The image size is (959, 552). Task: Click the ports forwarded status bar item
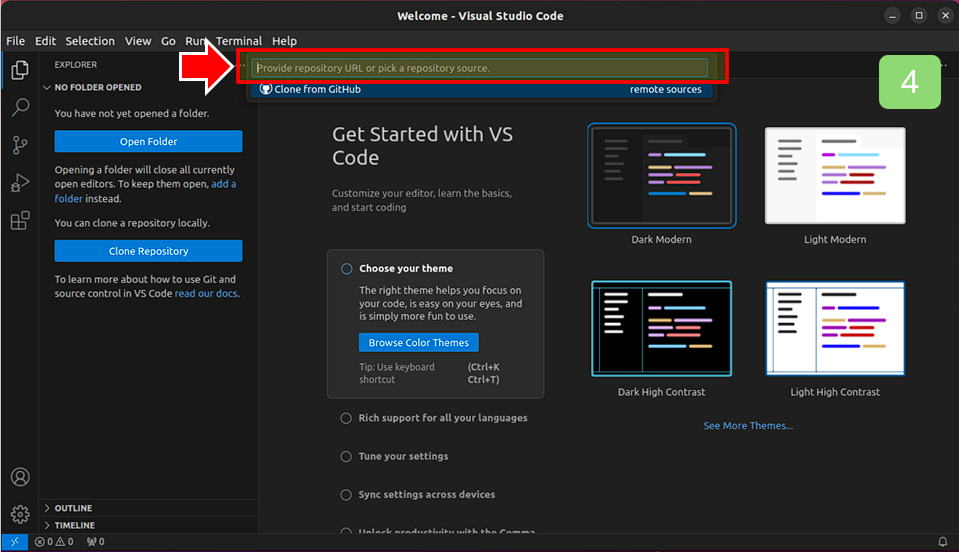(x=95, y=542)
